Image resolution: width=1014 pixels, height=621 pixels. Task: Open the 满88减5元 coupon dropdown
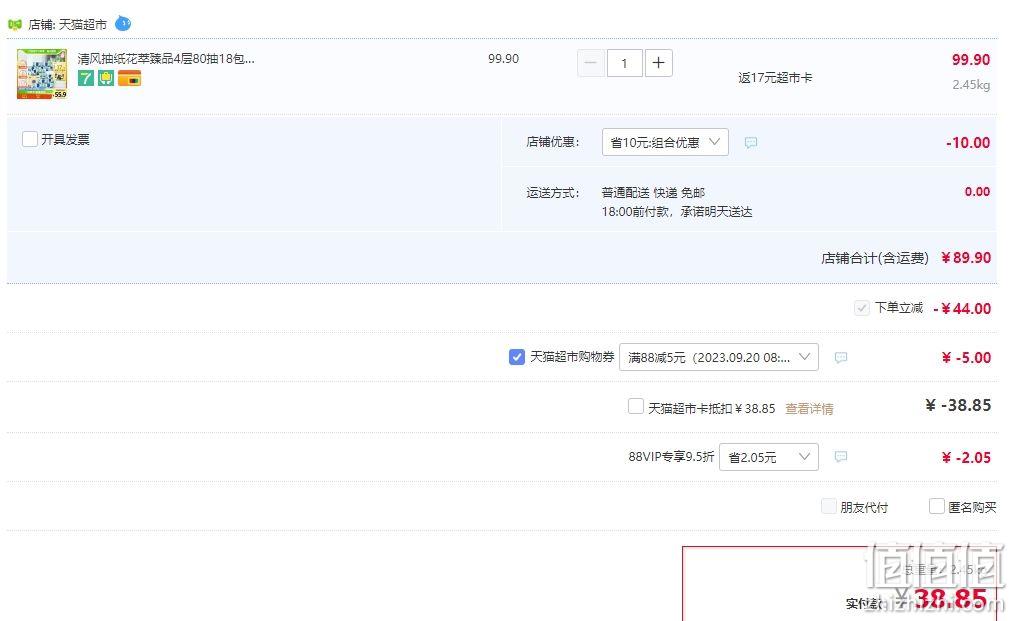pos(718,357)
